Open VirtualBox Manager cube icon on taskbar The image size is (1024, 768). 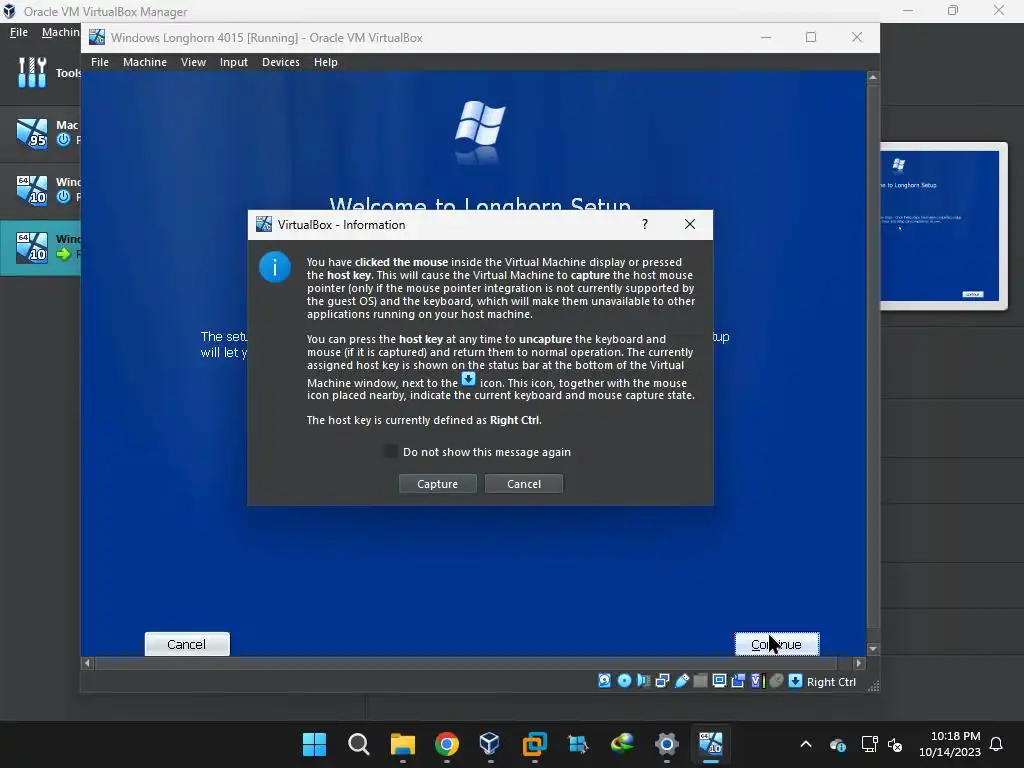point(490,744)
